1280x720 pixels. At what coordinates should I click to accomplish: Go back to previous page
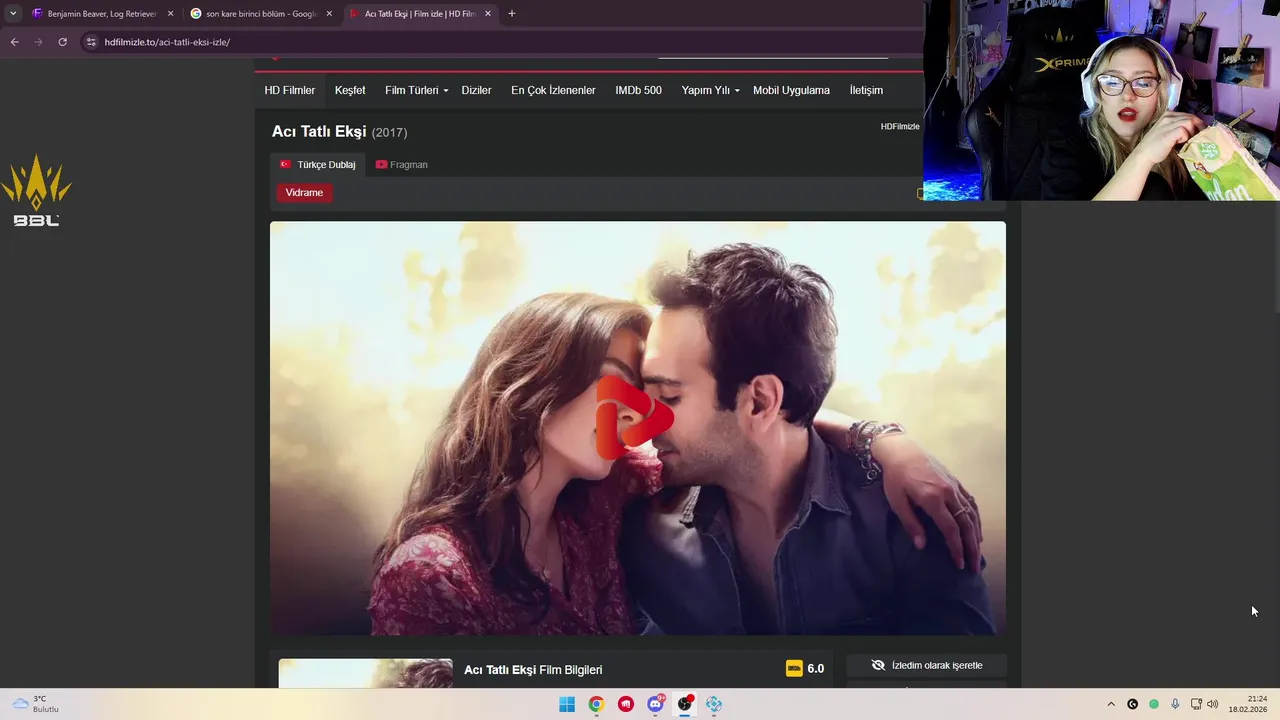pos(14,42)
